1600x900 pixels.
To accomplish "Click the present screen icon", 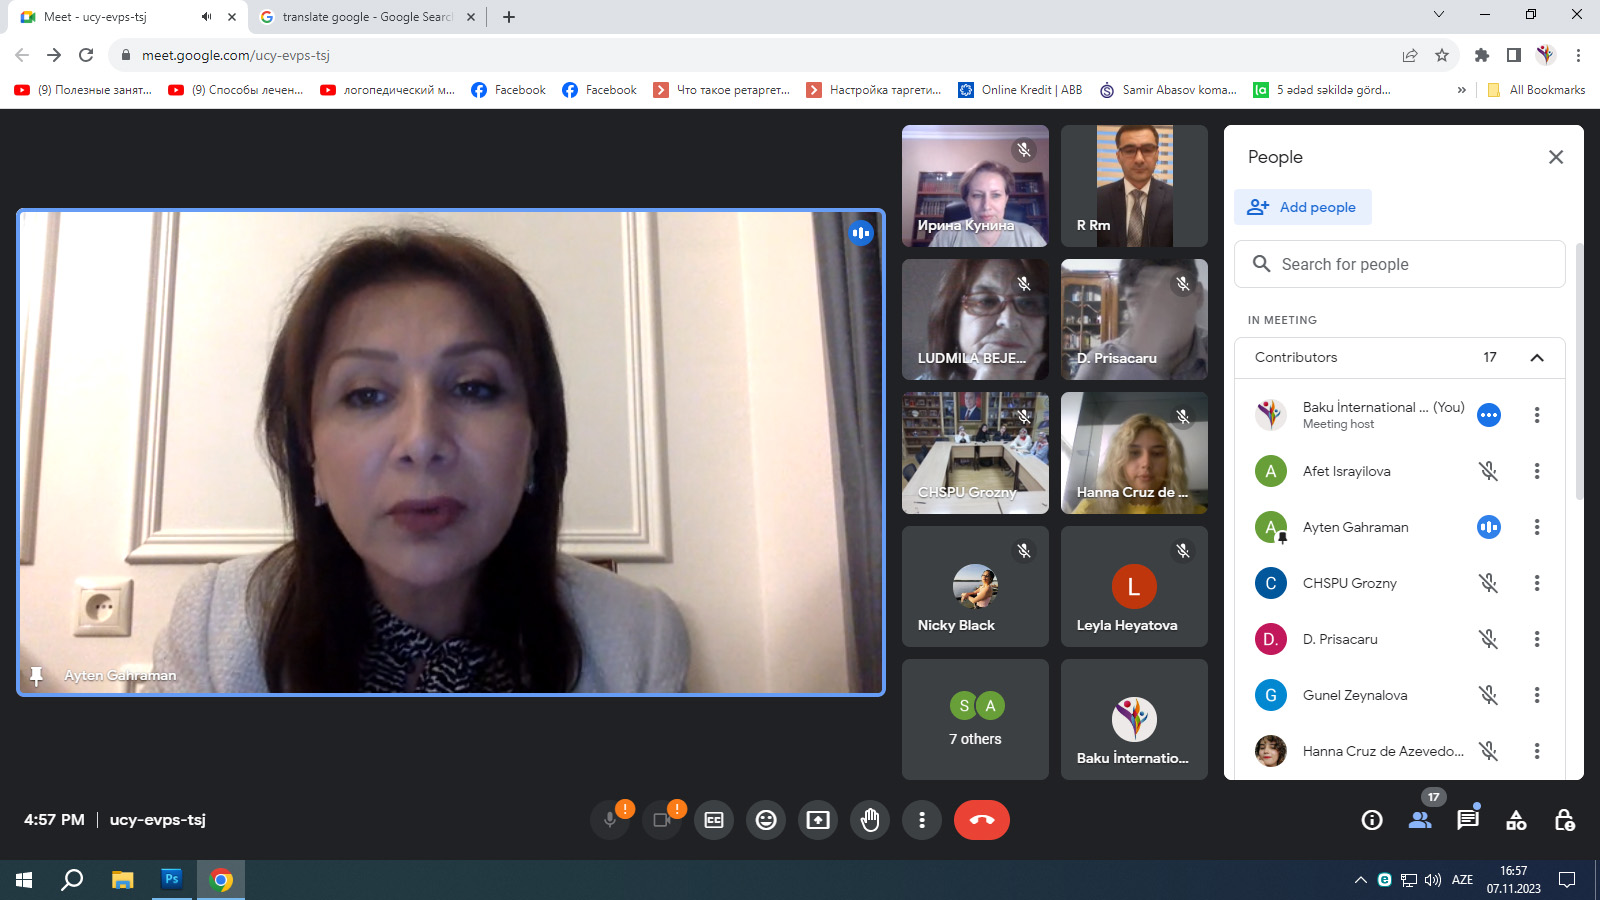I will click(818, 820).
